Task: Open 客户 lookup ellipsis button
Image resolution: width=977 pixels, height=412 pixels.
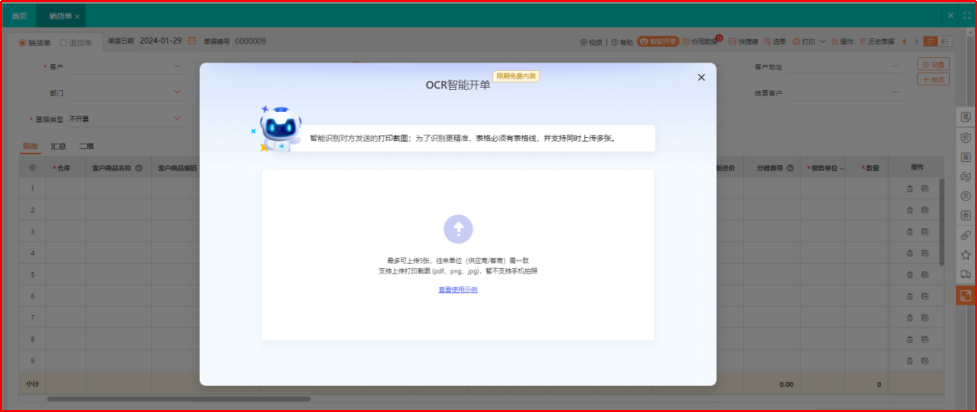Action: coord(177,66)
